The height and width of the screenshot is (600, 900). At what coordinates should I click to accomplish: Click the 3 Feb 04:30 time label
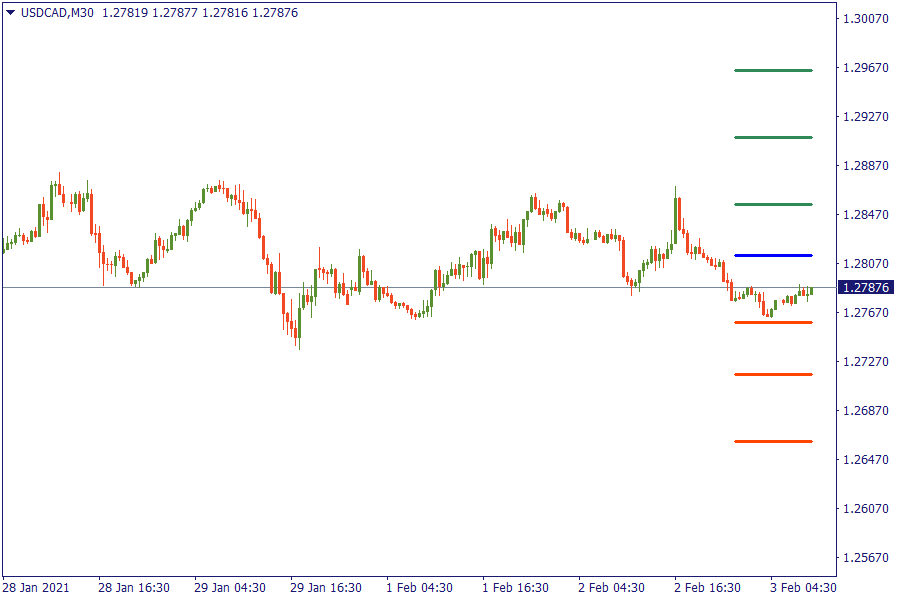pyautogui.click(x=803, y=586)
